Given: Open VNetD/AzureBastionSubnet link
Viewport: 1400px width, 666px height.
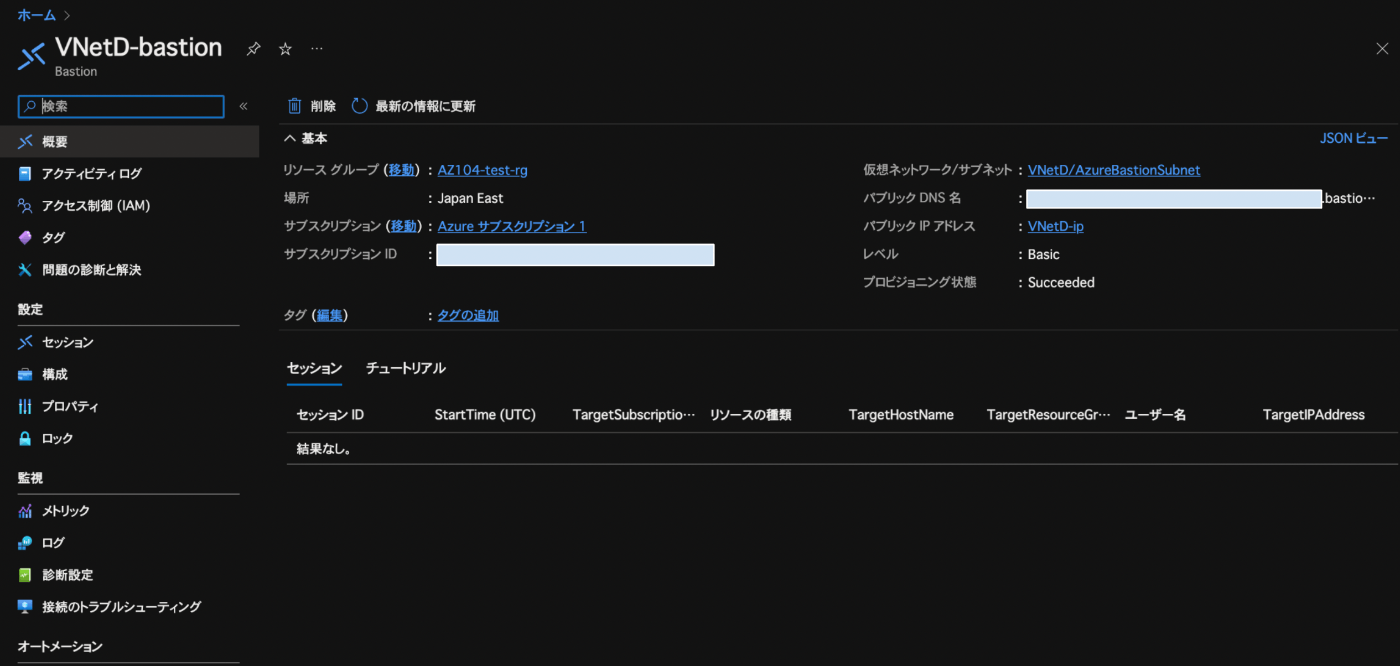Looking at the screenshot, I should pos(1114,170).
